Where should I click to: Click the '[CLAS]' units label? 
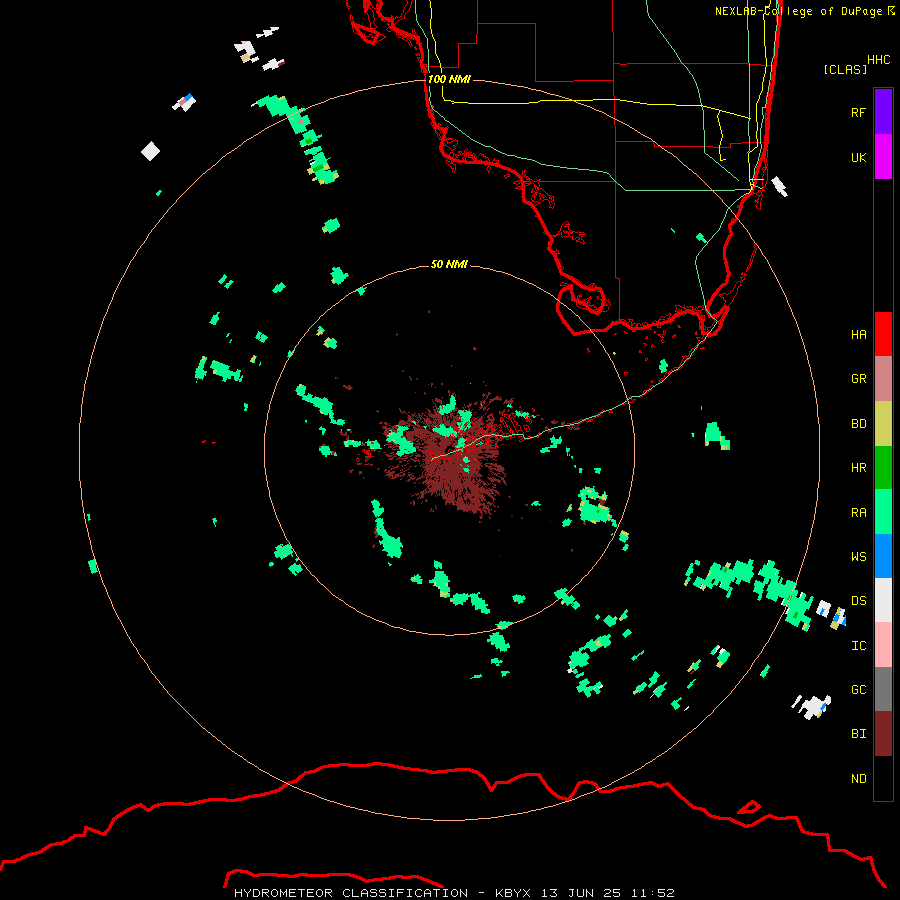[845, 69]
